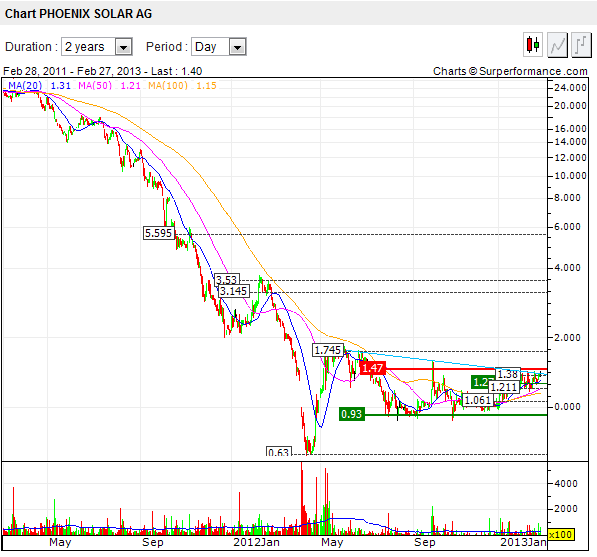The width and height of the screenshot is (597, 557).
Task: Click the 2012Jan axis label
Action: pos(256,542)
